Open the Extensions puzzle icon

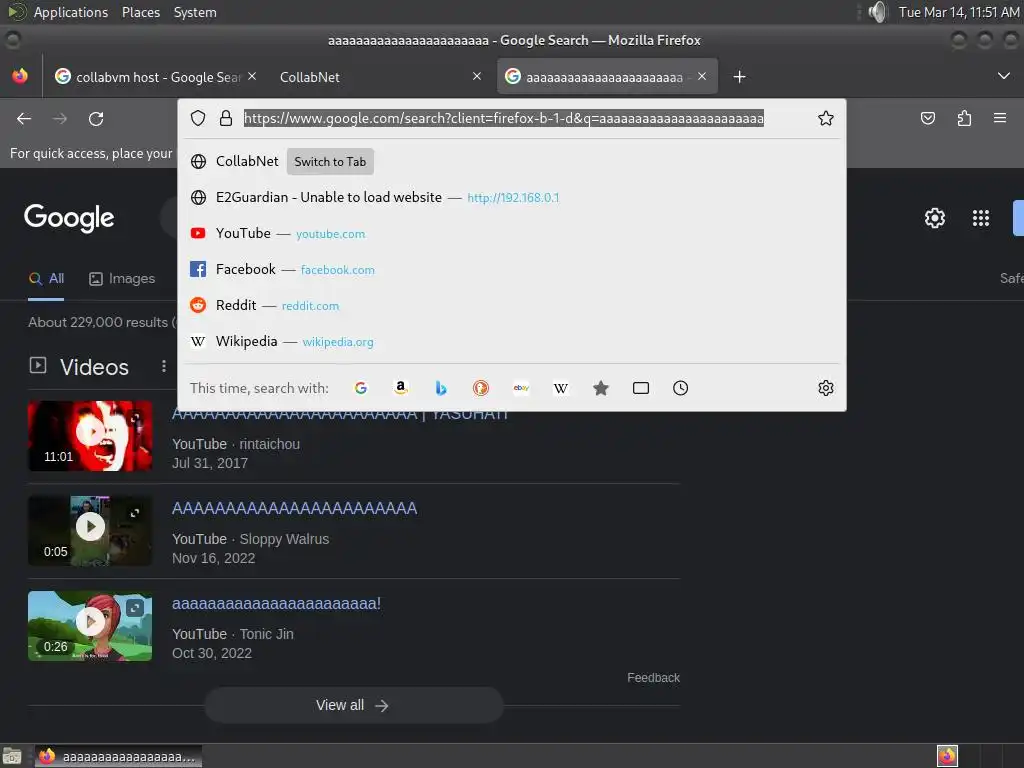[964, 118]
